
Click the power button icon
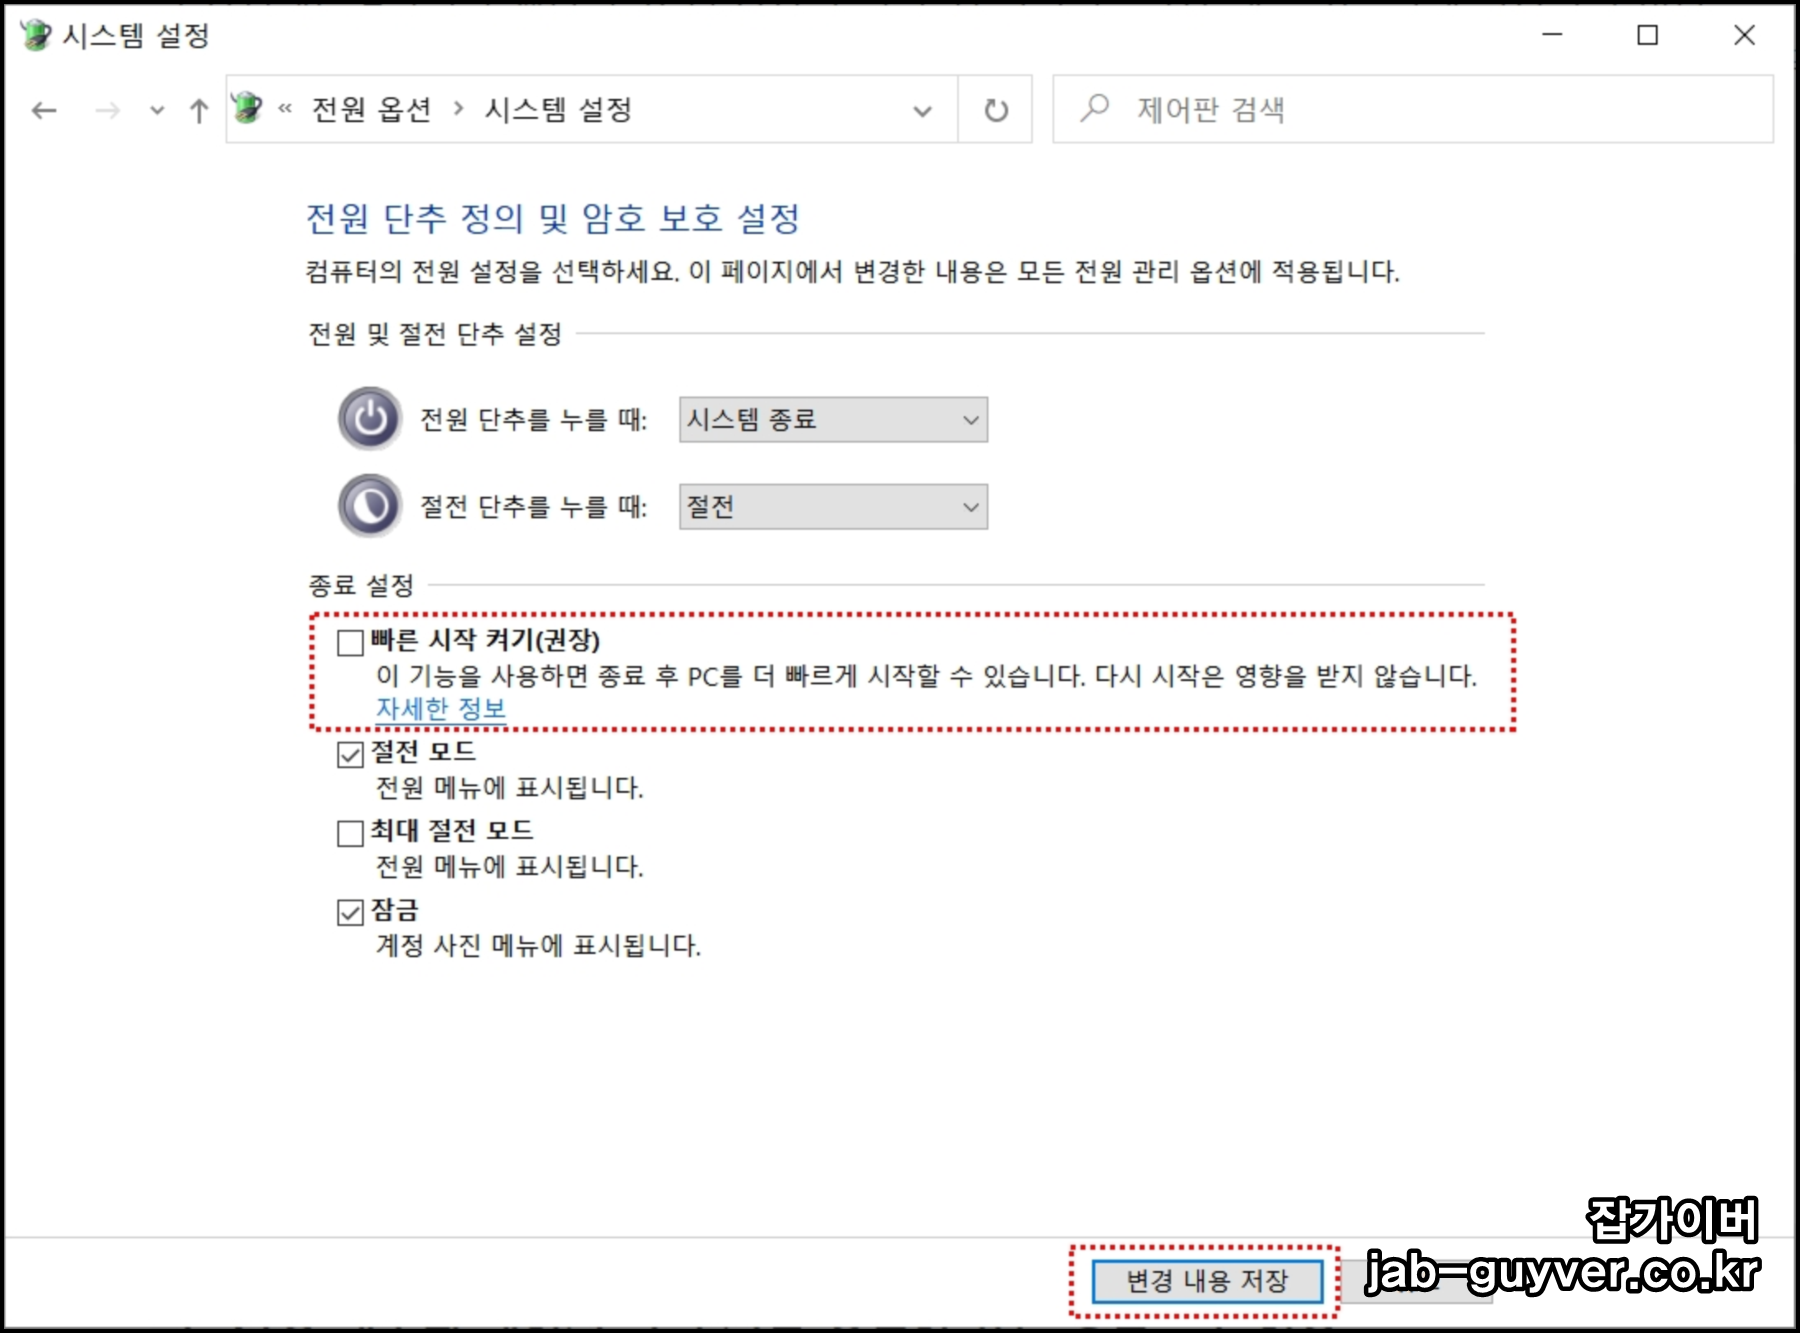click(x=368, y=419)
